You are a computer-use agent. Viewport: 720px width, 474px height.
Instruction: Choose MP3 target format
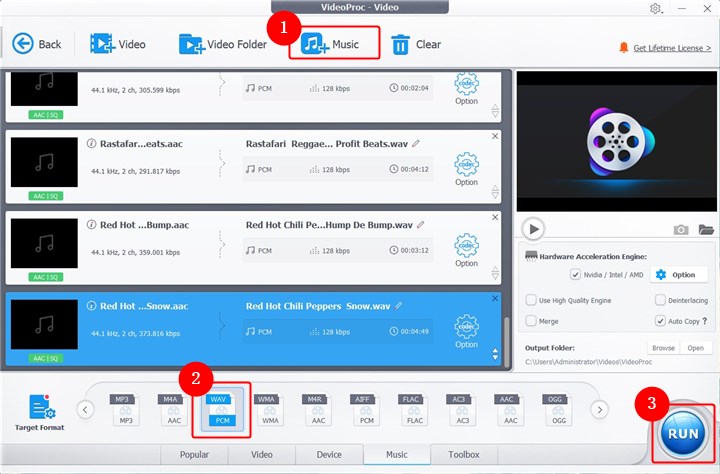point(124,409)
